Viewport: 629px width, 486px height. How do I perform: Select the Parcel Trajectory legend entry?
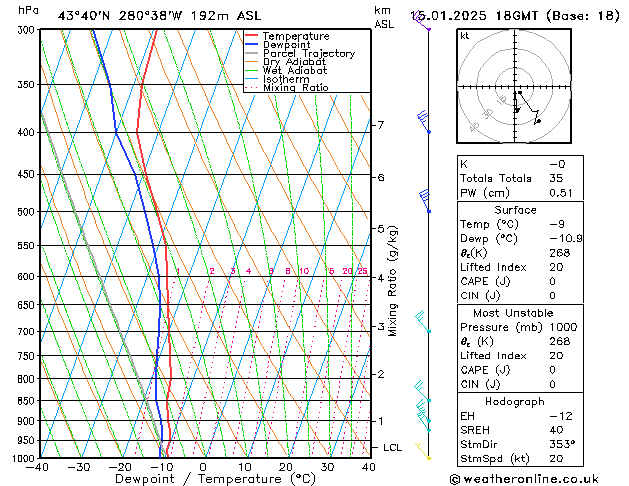300,53
